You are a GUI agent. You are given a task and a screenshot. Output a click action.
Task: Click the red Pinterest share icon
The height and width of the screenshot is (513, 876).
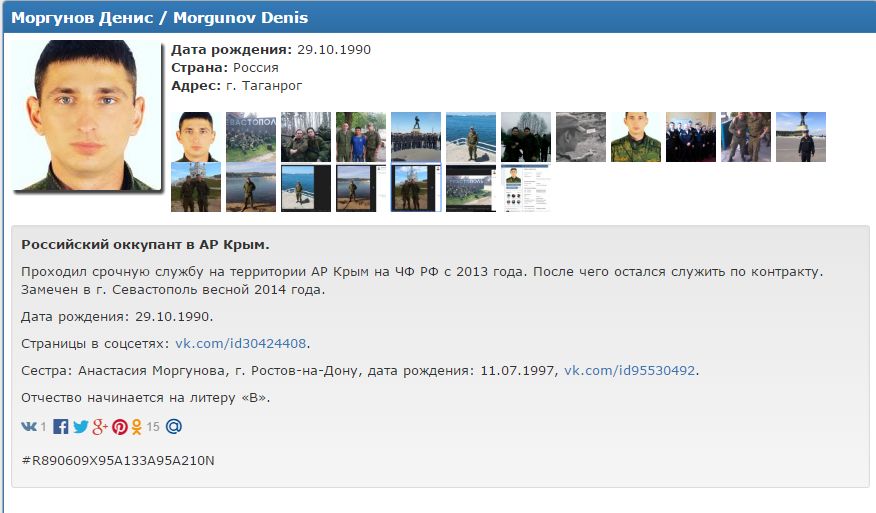pyautogui.click(x=120, y=427)
